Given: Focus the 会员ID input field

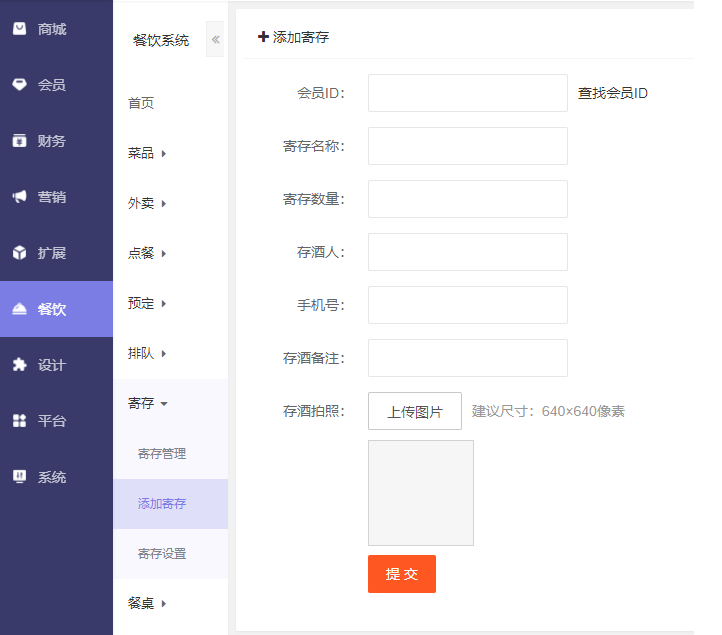Looking at the screenshot, I should pyautogui.click(x=467, y=93).
